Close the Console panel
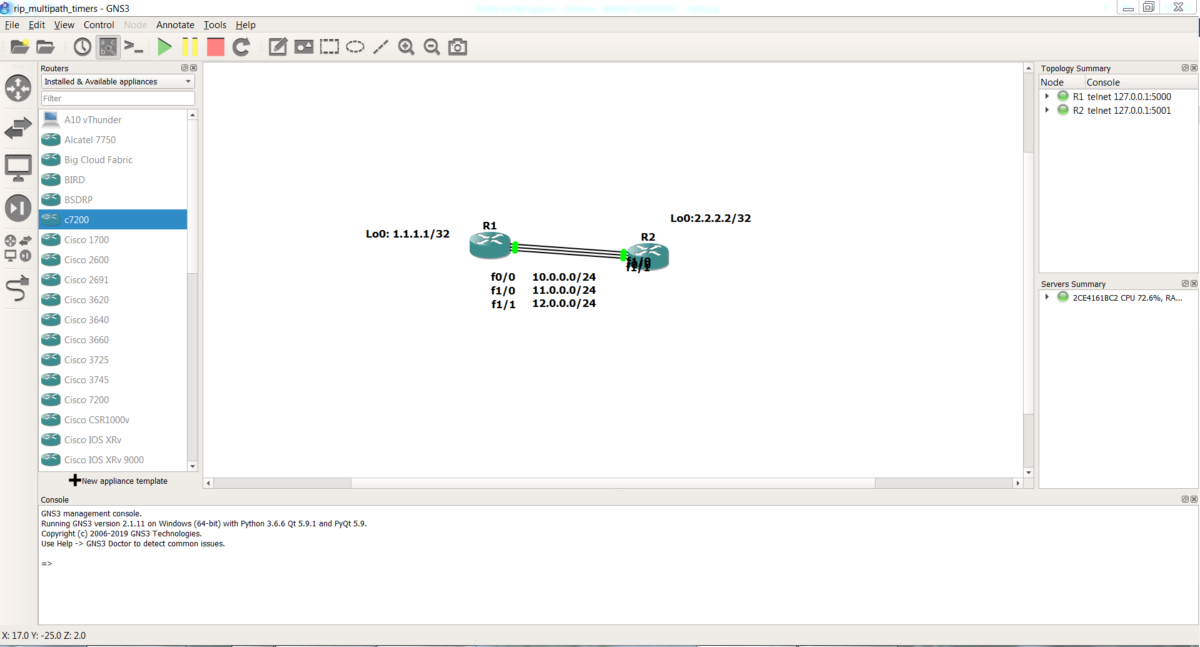The height and width of the screenshot is (647, 1200). 1193,499
